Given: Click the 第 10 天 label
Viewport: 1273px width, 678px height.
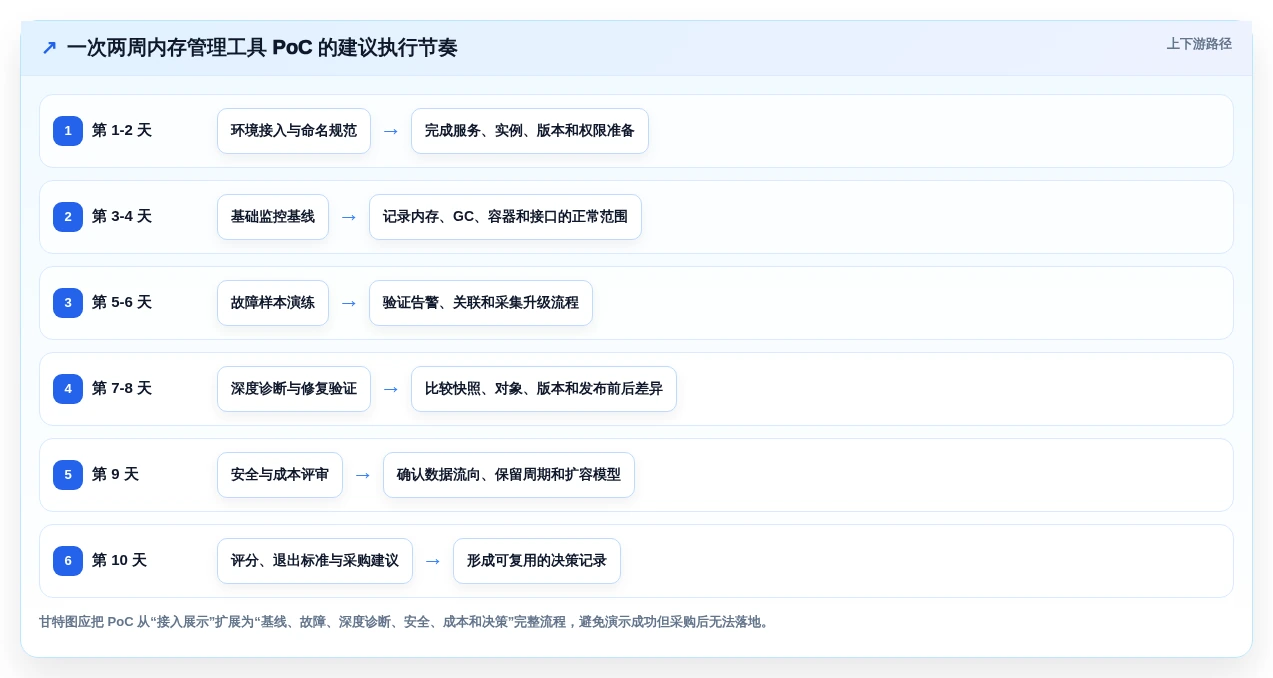Looking at the screenshot, I should [x=119, y=561].
